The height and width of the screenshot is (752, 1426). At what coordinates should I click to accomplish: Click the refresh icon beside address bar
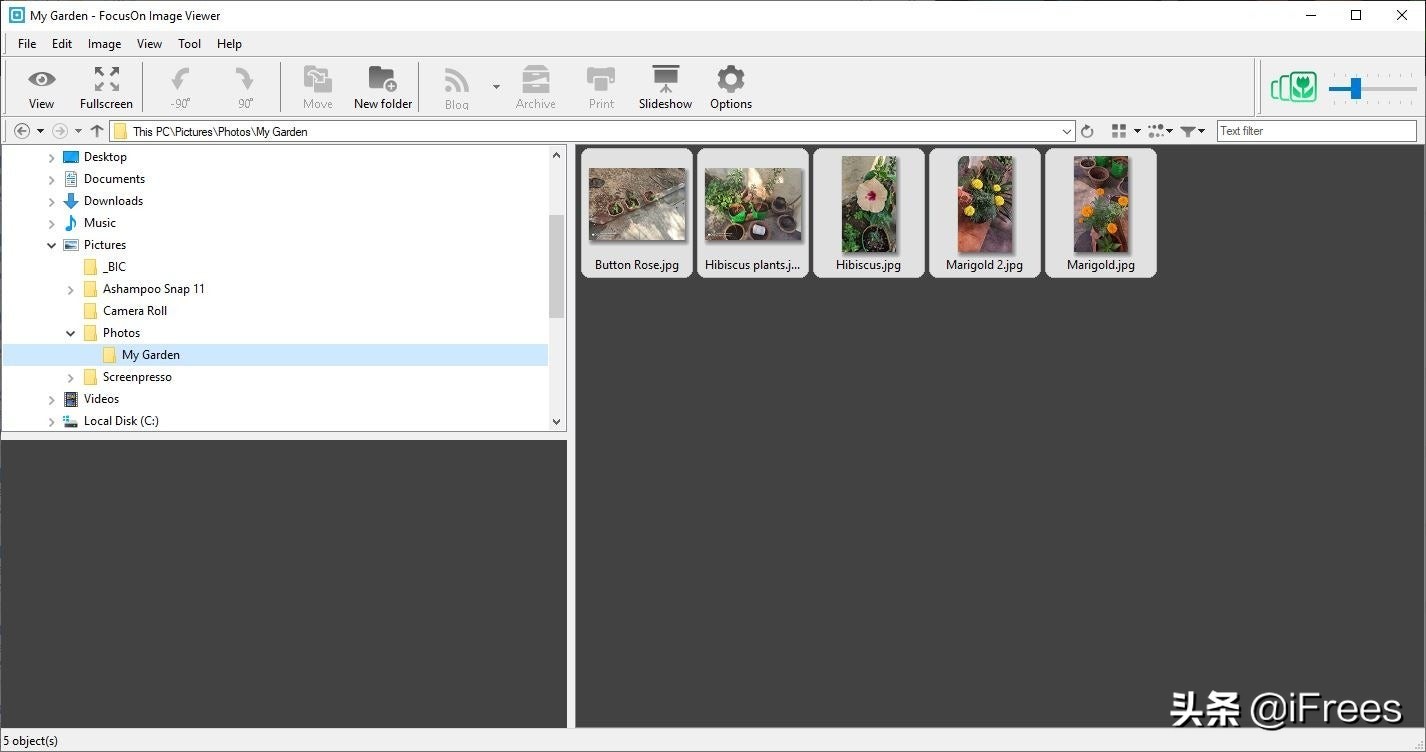[x=1087, y=131]
